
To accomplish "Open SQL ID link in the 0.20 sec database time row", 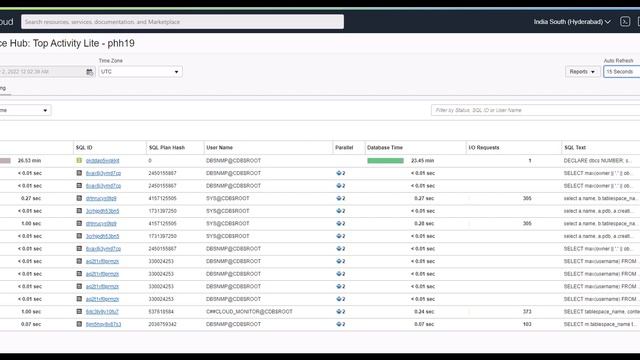I will point(101,224).
